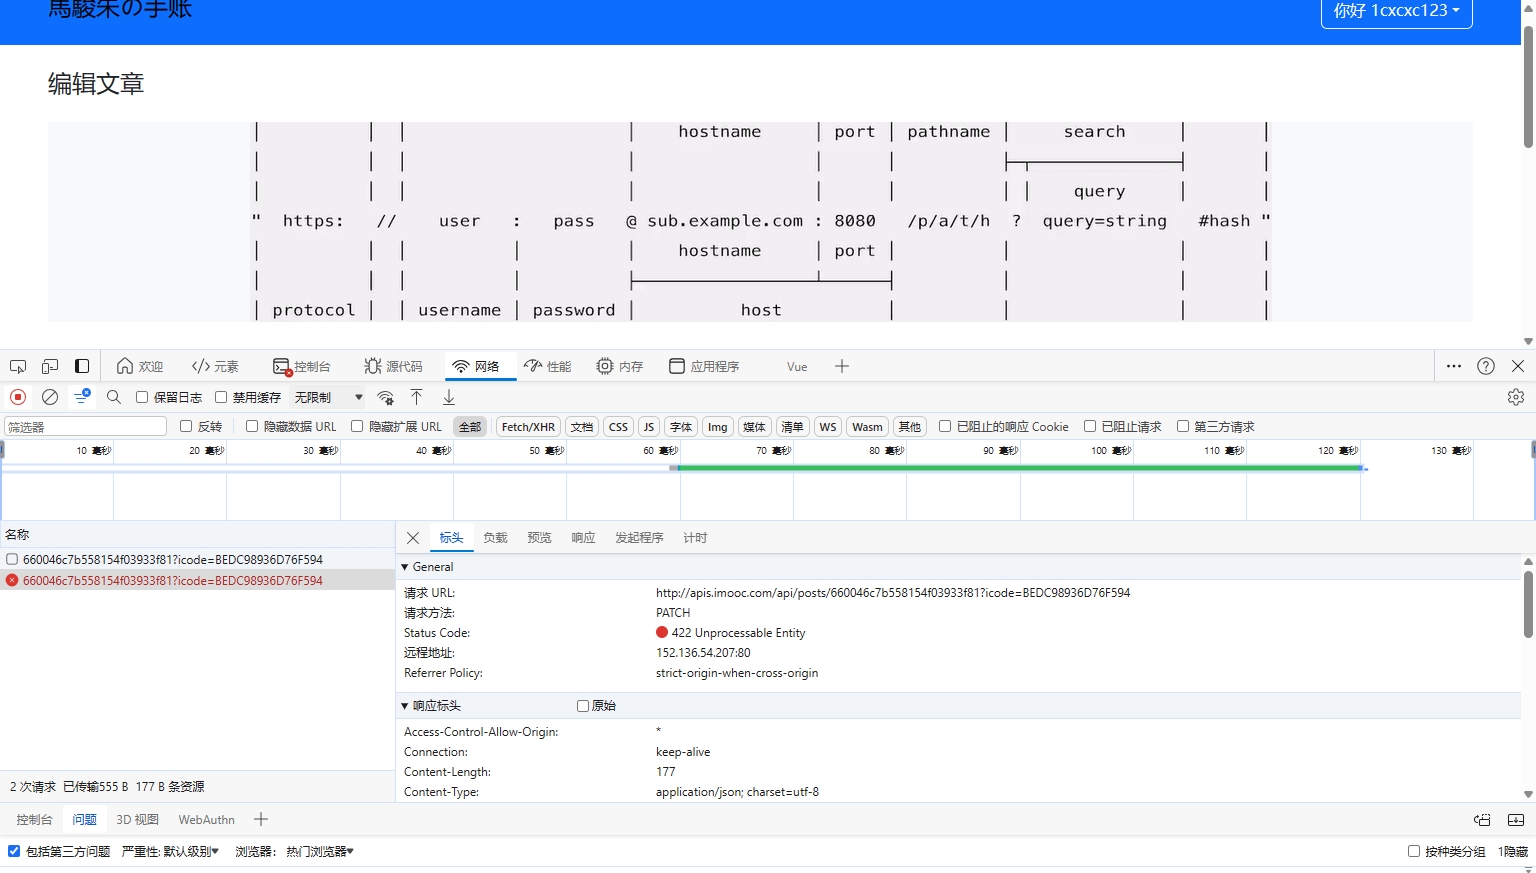Viewport: 1536px width, 873px height.
Task: Filter requests by CSS
Action: 618,427
